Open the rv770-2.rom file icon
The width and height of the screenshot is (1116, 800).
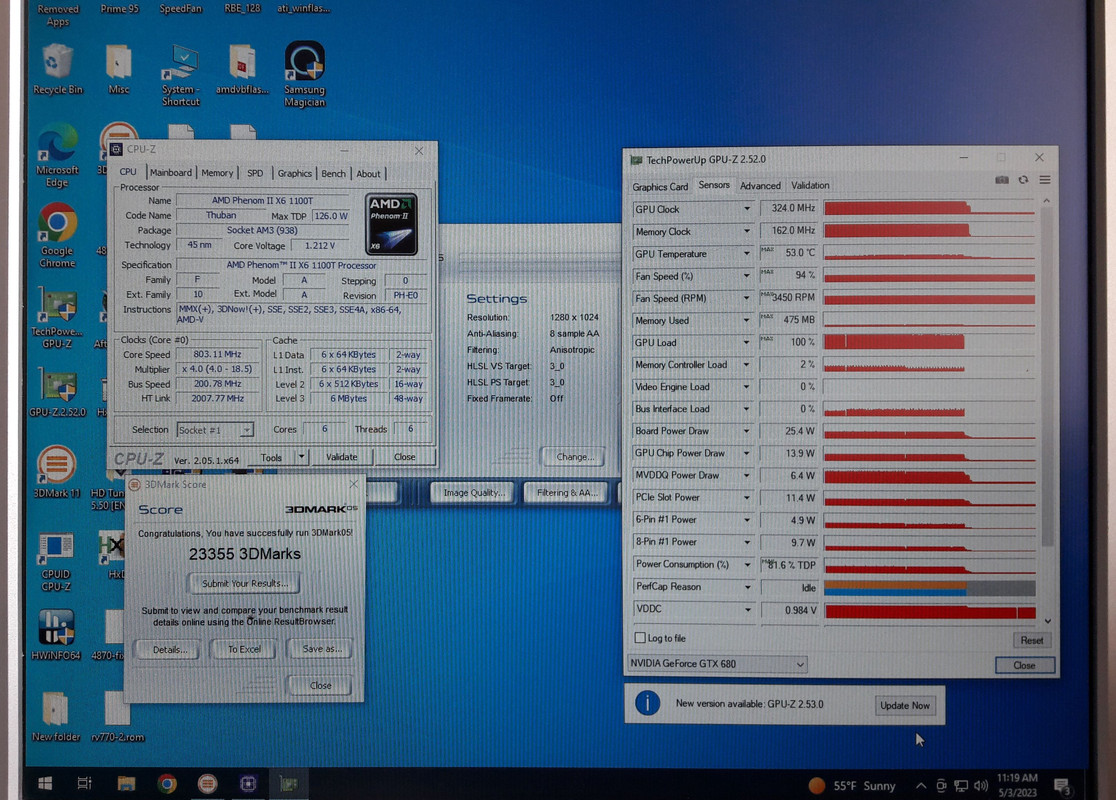point(117,716)
